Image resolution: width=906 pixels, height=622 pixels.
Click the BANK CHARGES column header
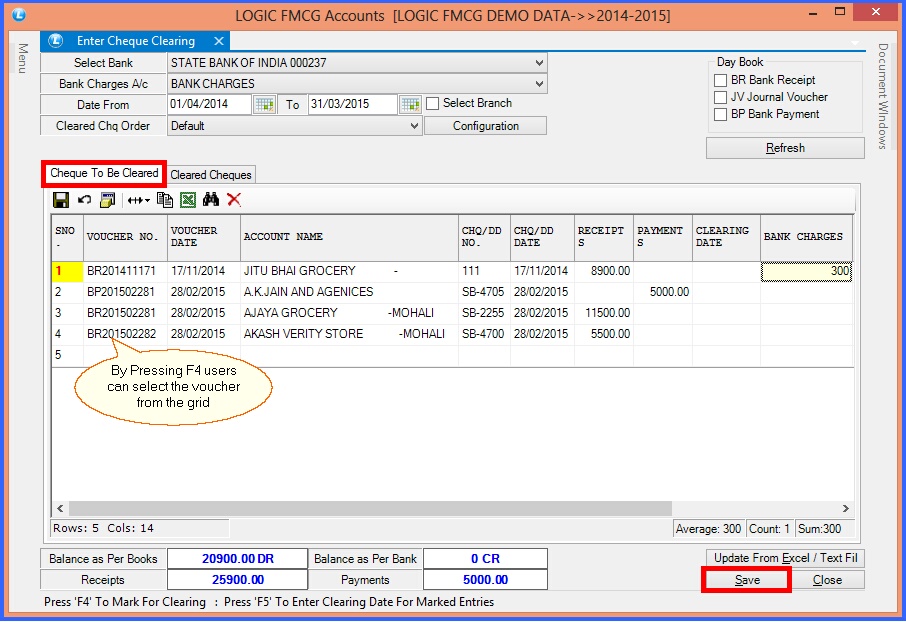click(806, 237)
